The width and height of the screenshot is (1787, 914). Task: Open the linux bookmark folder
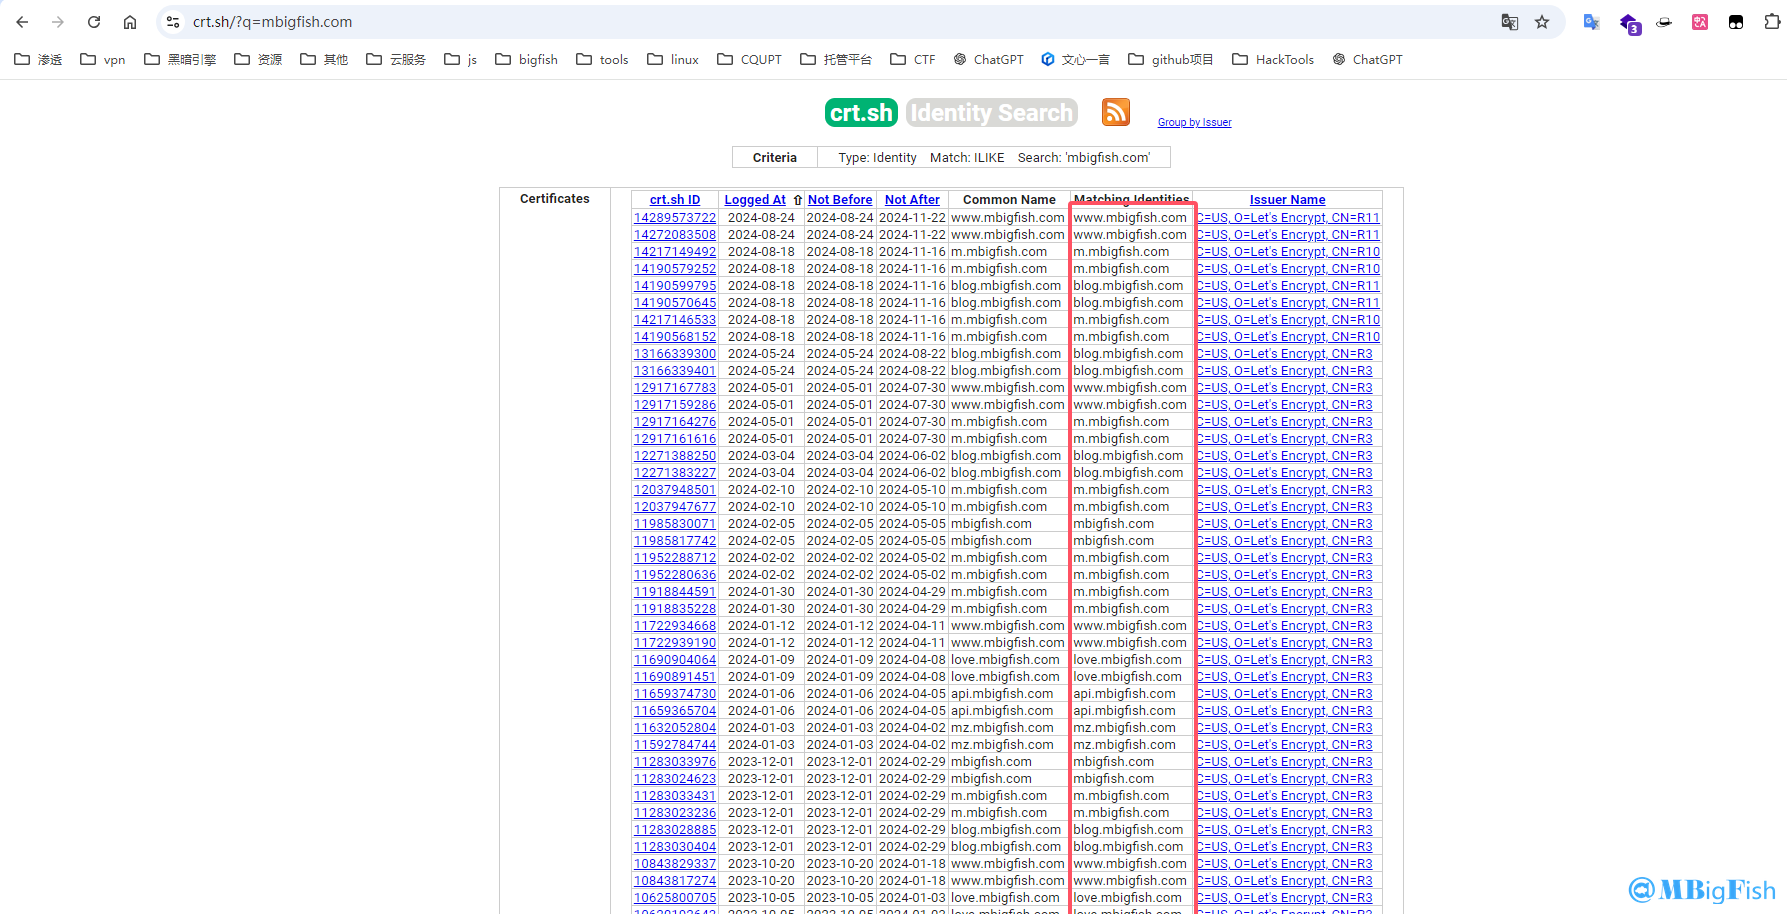[673, 60]
